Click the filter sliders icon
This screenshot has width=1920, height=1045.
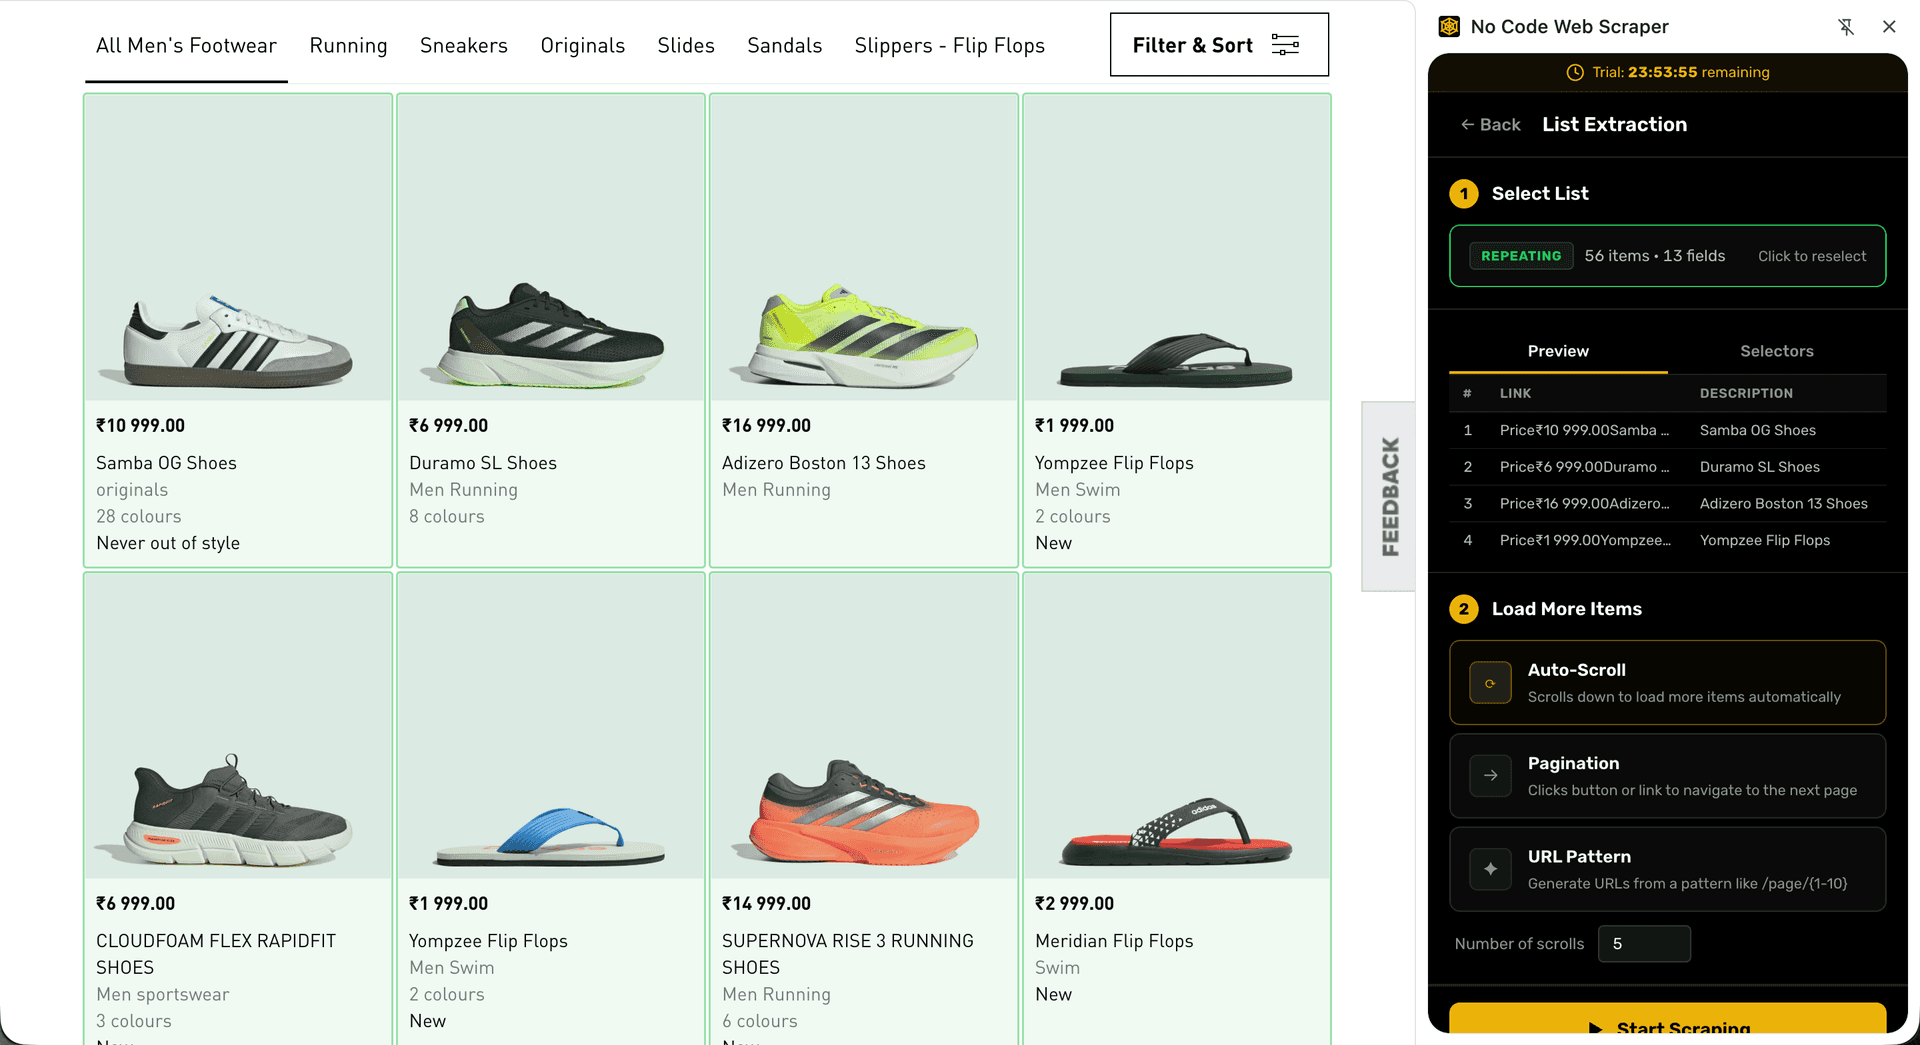pos(1285,45)
